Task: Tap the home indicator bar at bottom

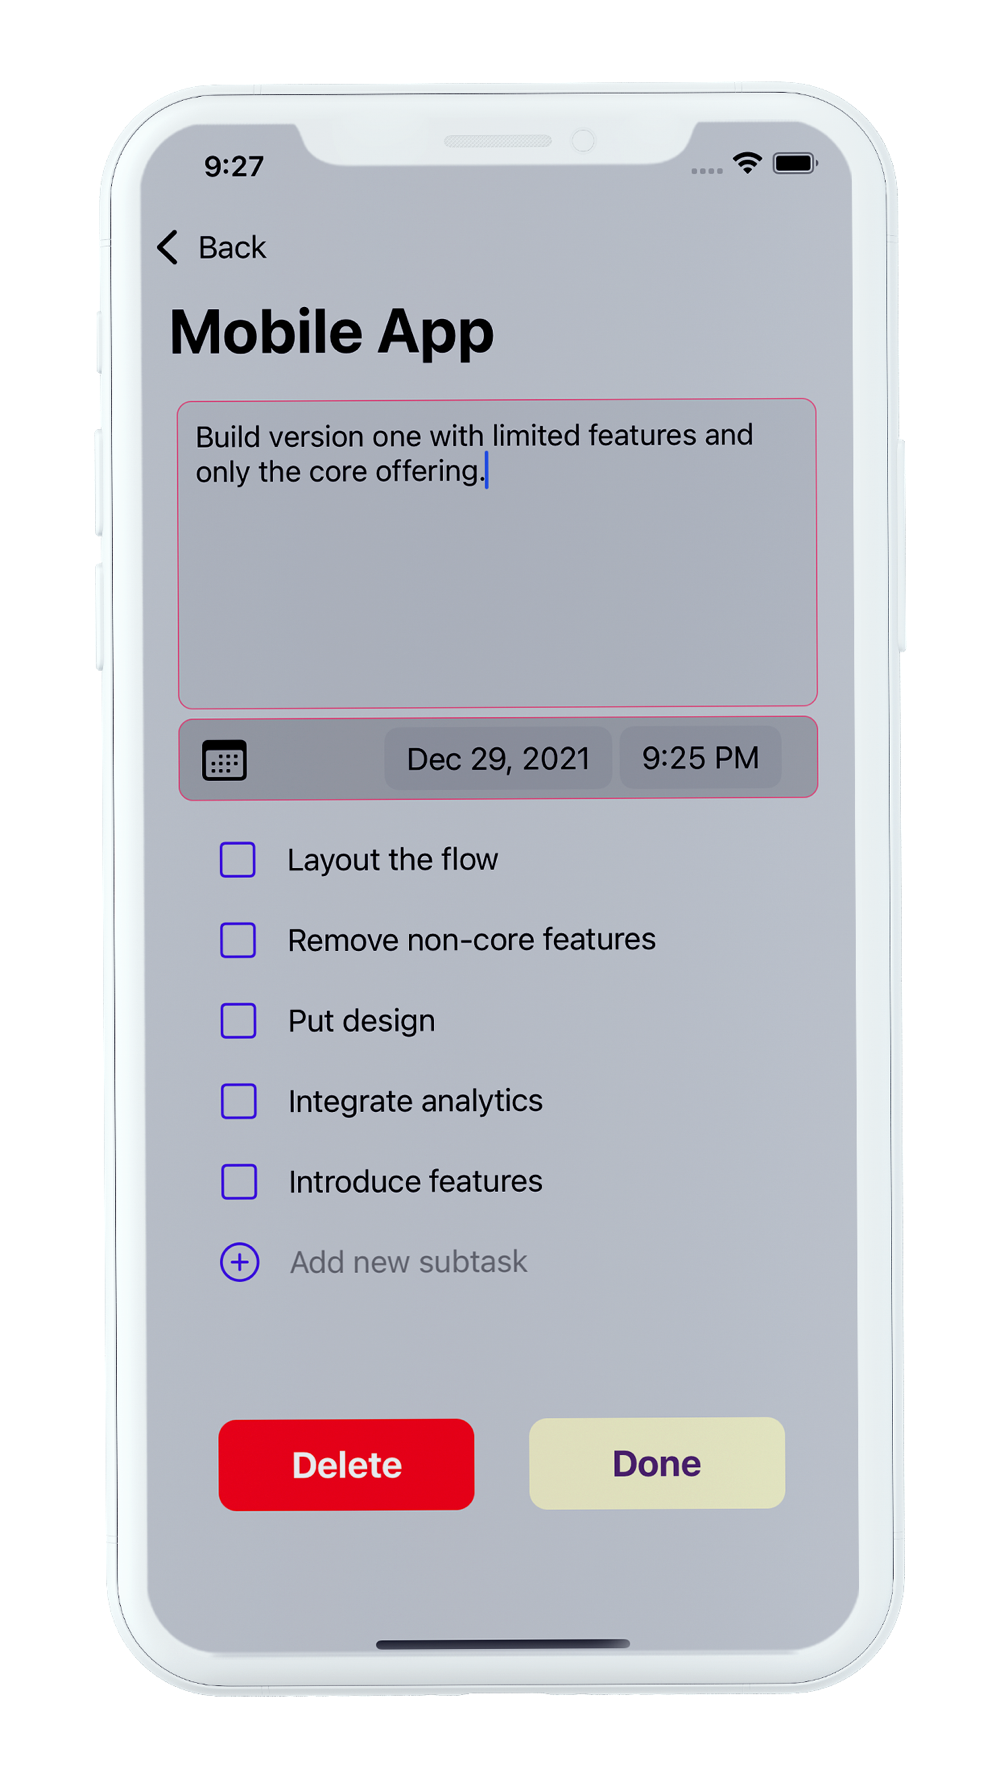Action: pyautogui.click(x=503, y=1643)
